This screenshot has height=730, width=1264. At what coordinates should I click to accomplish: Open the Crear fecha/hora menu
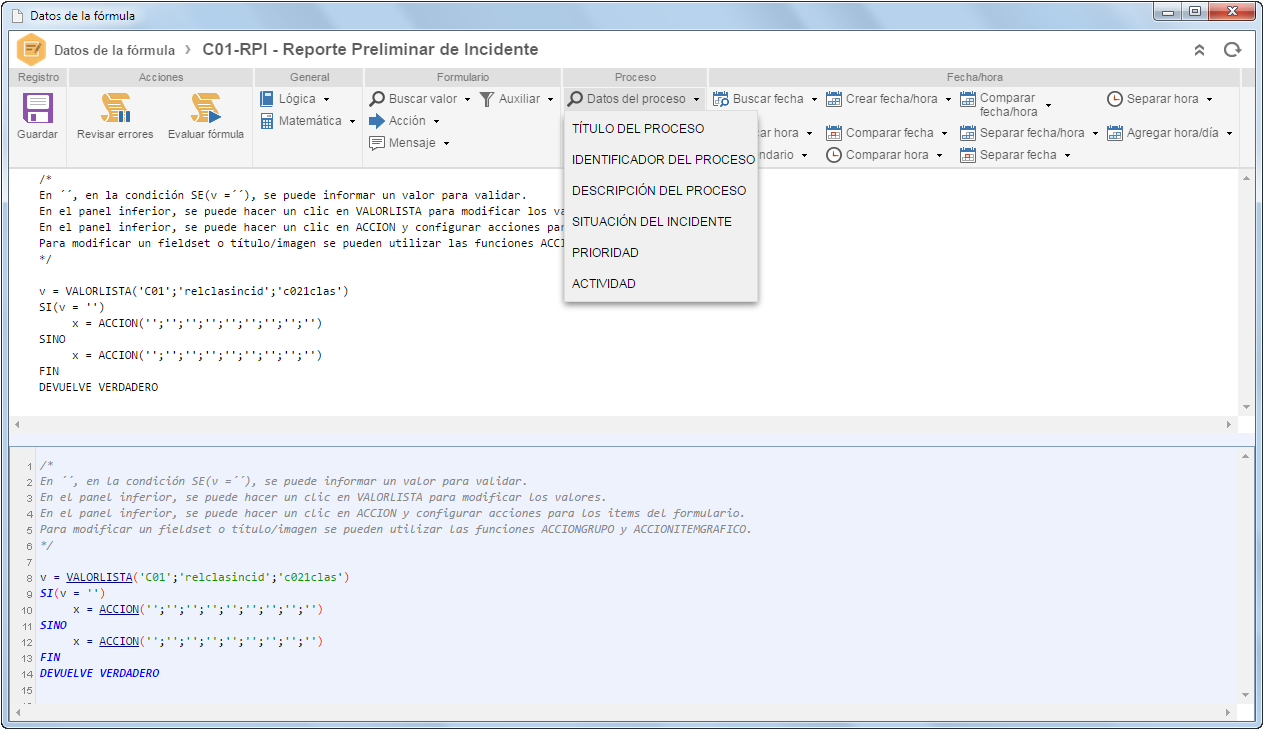click(x=888, y=99)
